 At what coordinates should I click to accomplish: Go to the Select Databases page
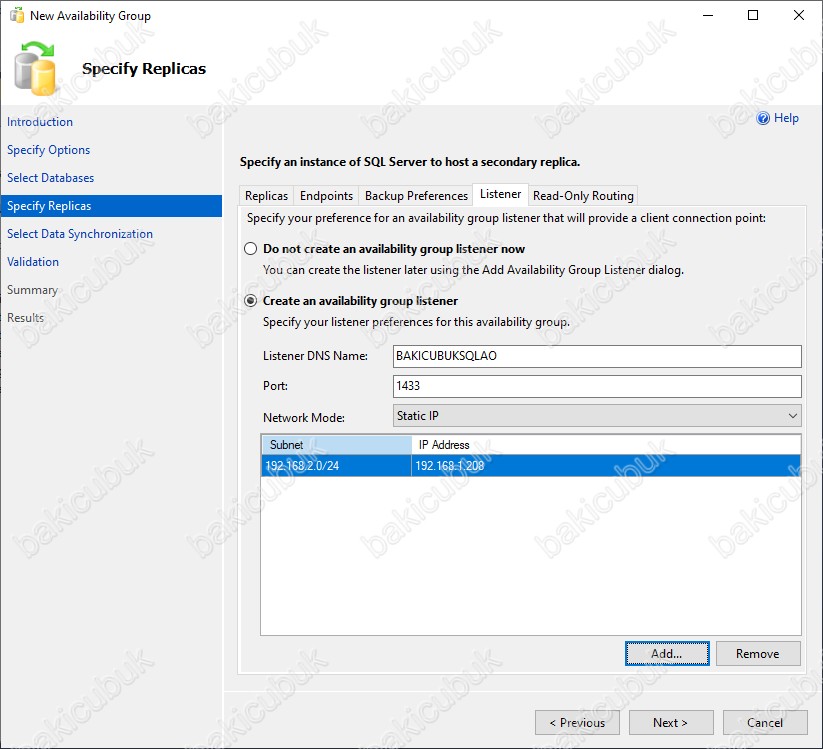point(51,178)
